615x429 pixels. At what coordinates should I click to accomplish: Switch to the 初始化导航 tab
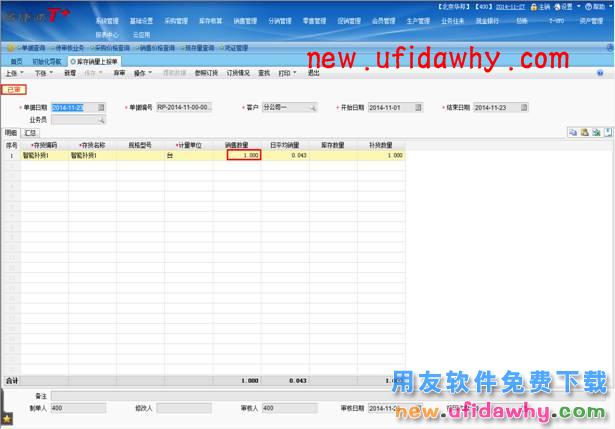47,62
